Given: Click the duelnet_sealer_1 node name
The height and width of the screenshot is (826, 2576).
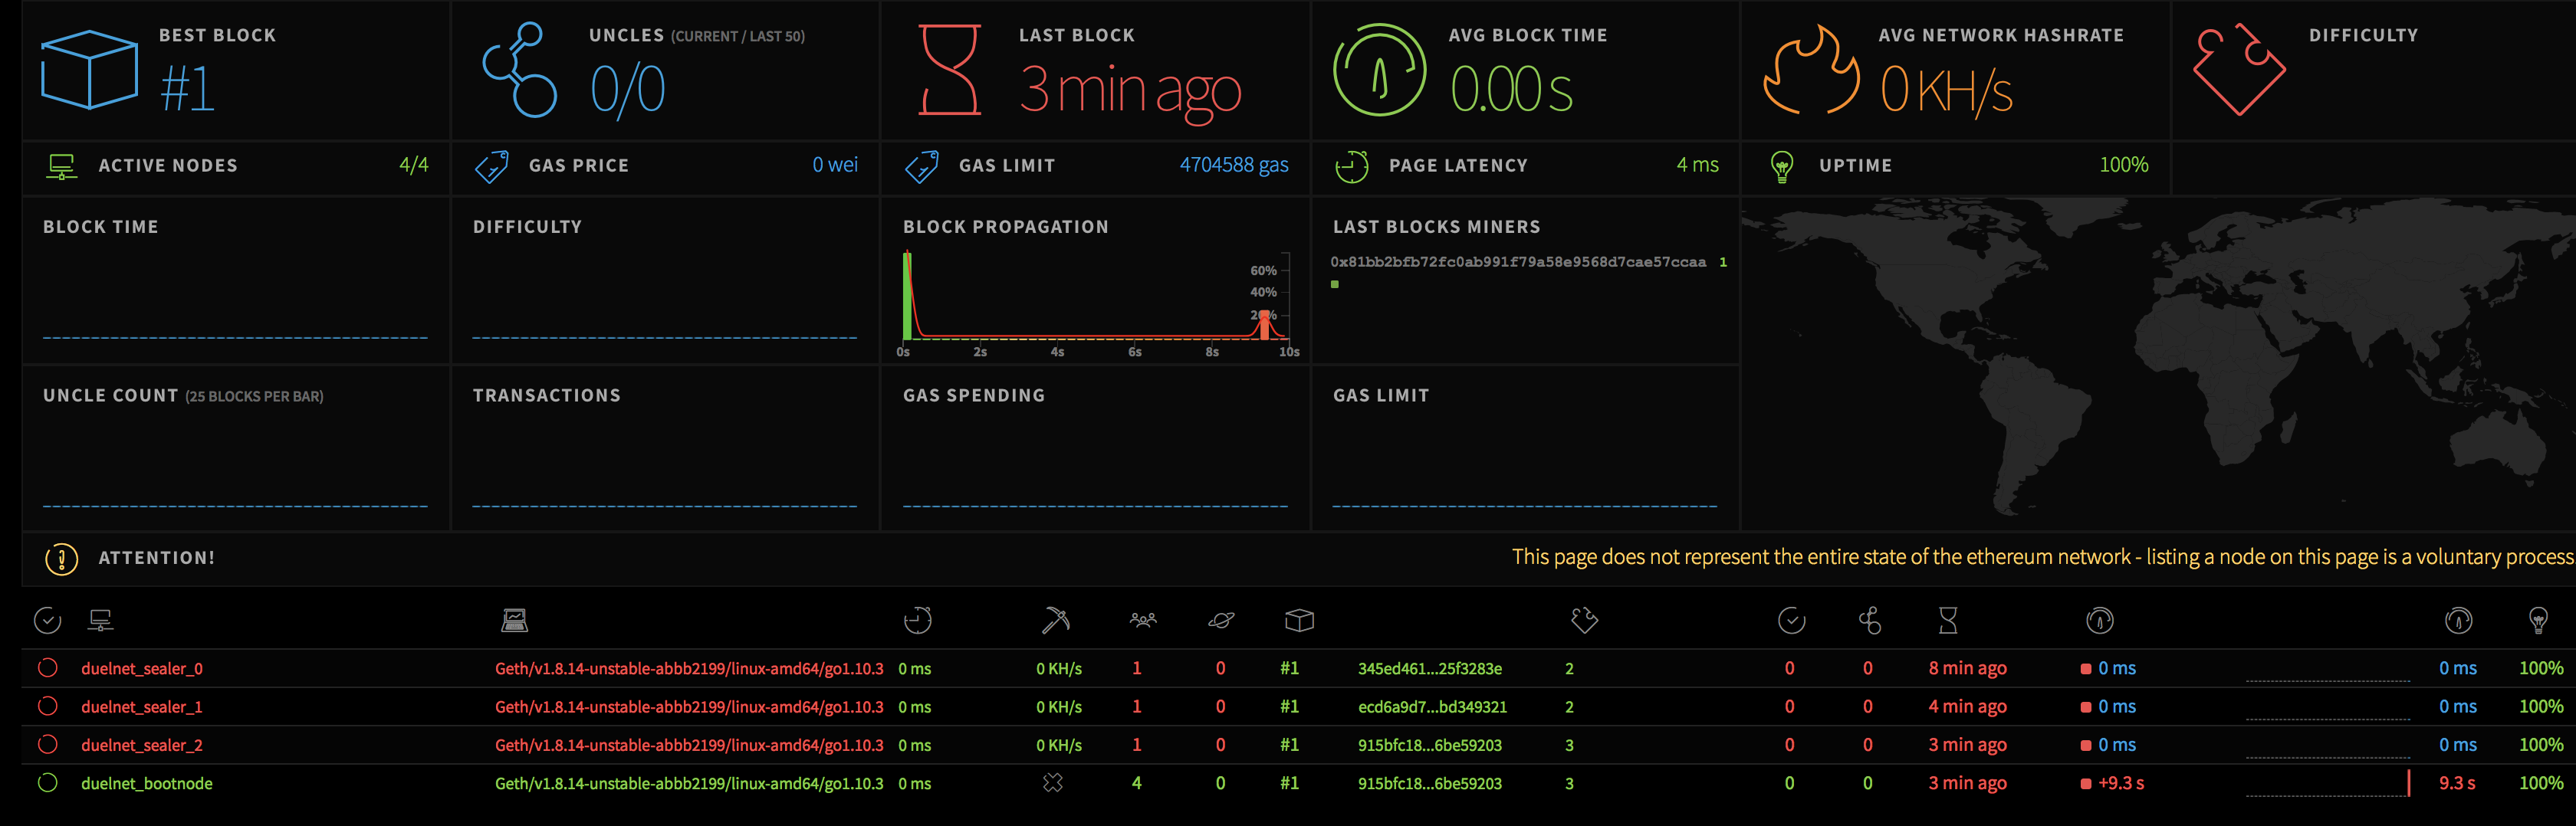Looking at the screenshot, I should point(142,707).
